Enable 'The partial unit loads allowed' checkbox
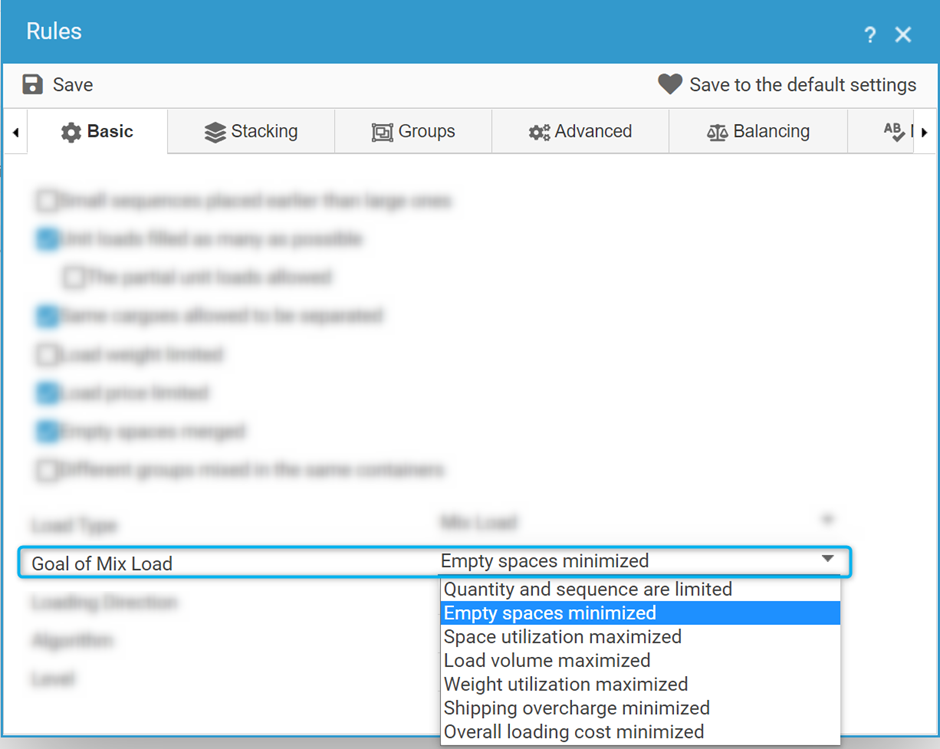Screen dimensions: 940x749 pyautogui.click(x=74, y=277)
